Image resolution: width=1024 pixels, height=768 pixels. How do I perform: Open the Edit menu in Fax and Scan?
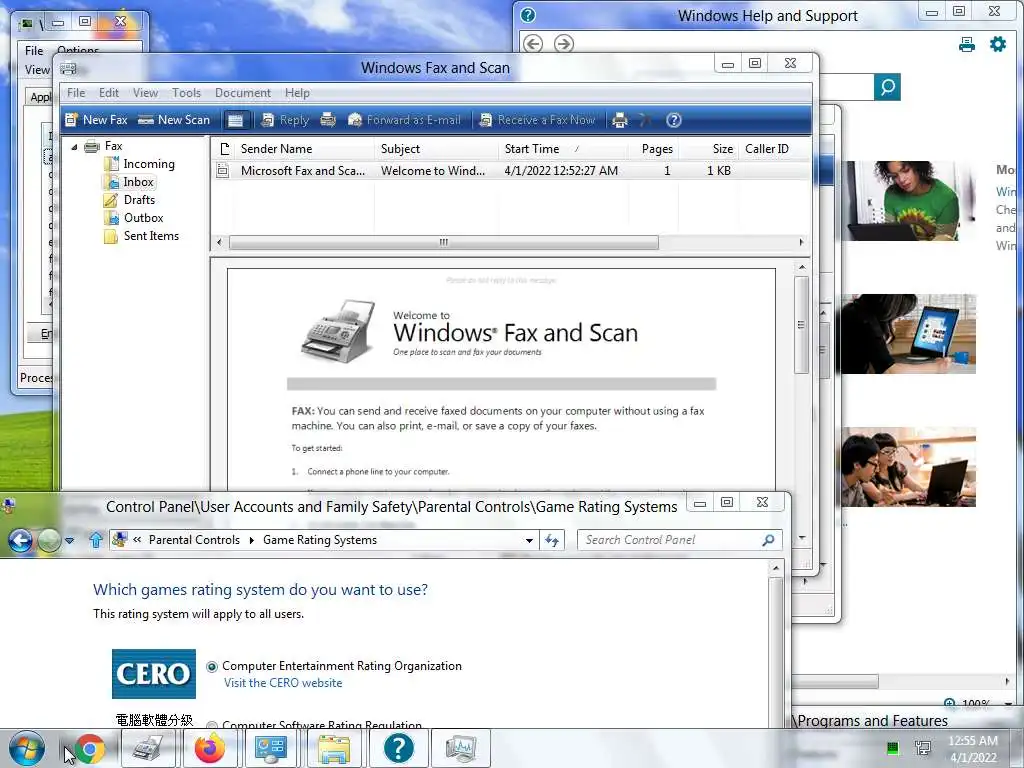coord(108,93)
